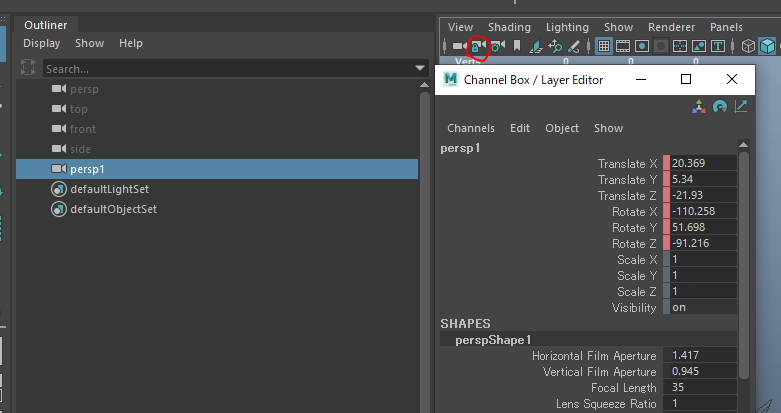
Task: Open Channel Box Edit menu
Action: point(520,128)
